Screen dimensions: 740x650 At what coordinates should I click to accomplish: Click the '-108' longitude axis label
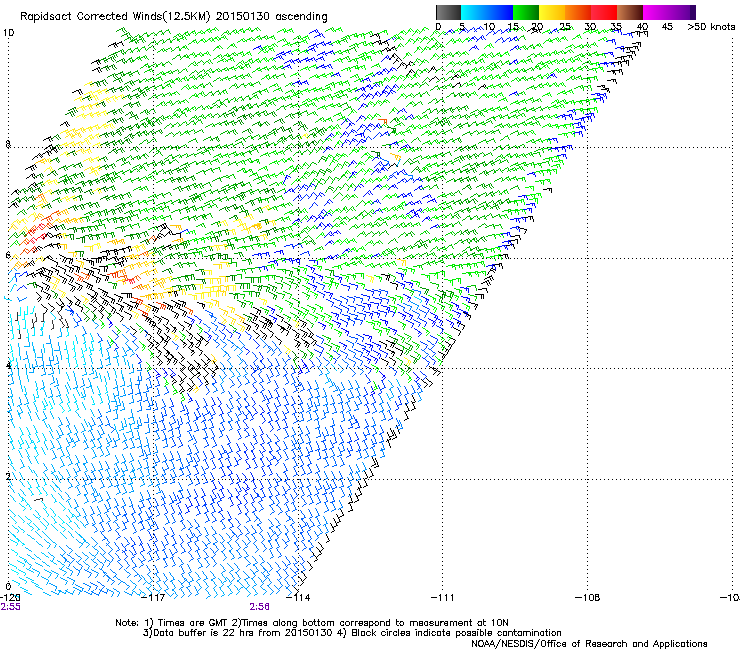tap(588, 598)
